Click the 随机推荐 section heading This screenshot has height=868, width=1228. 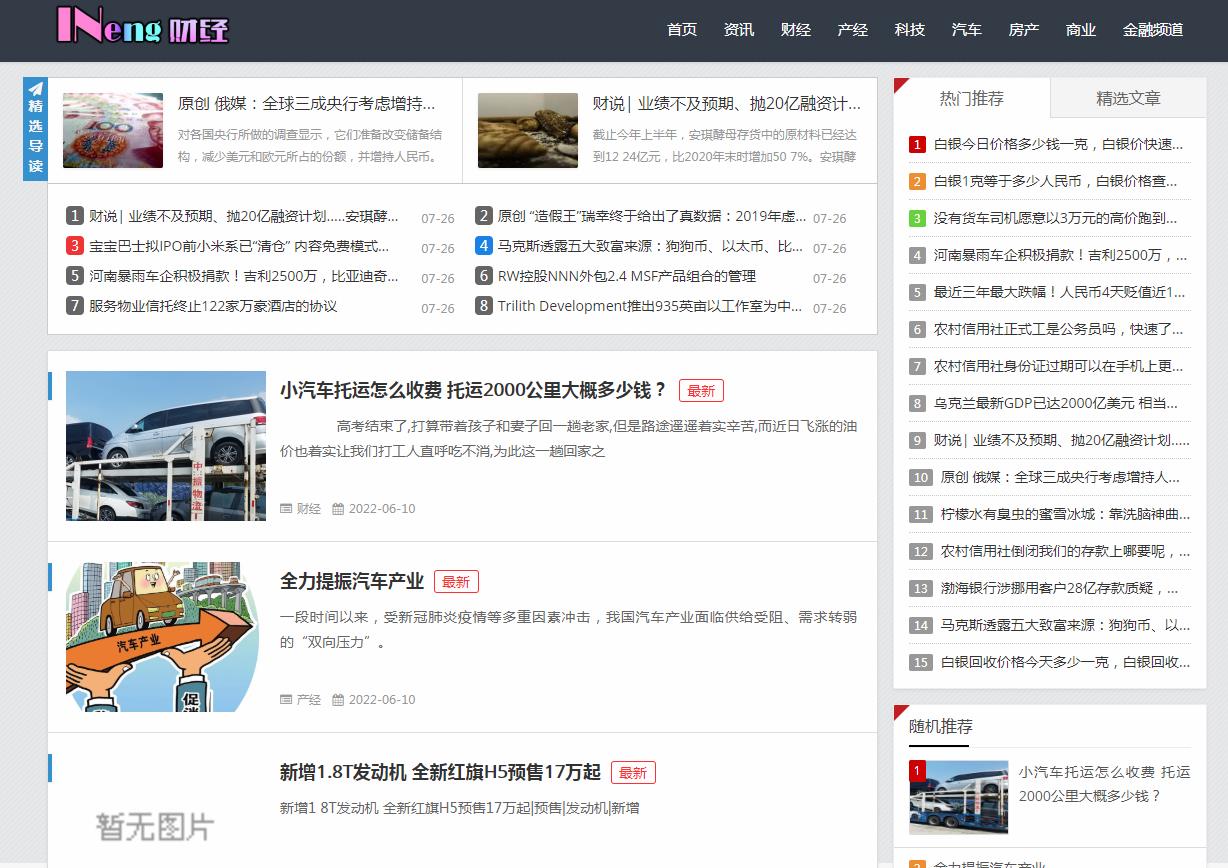940,726
